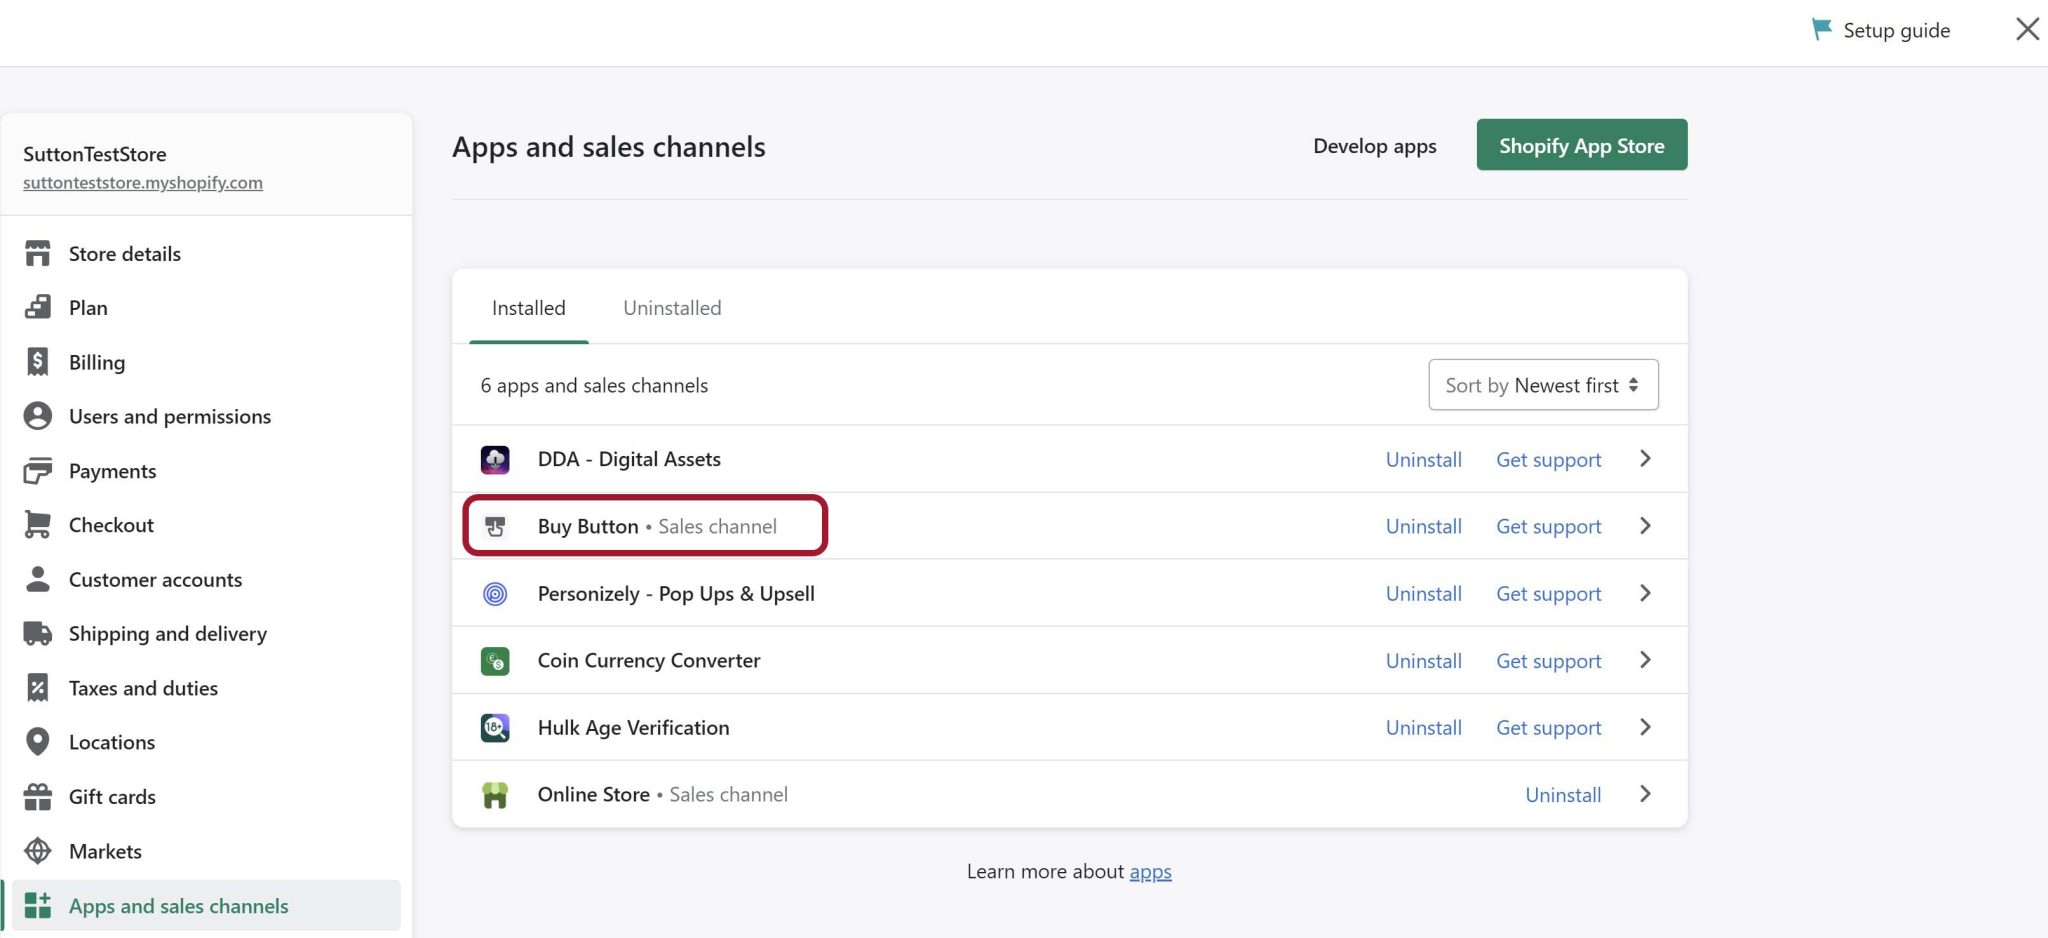Click the Setup guide flag icon
This screenshot has width=2048, height=938.
[1822, 30]
